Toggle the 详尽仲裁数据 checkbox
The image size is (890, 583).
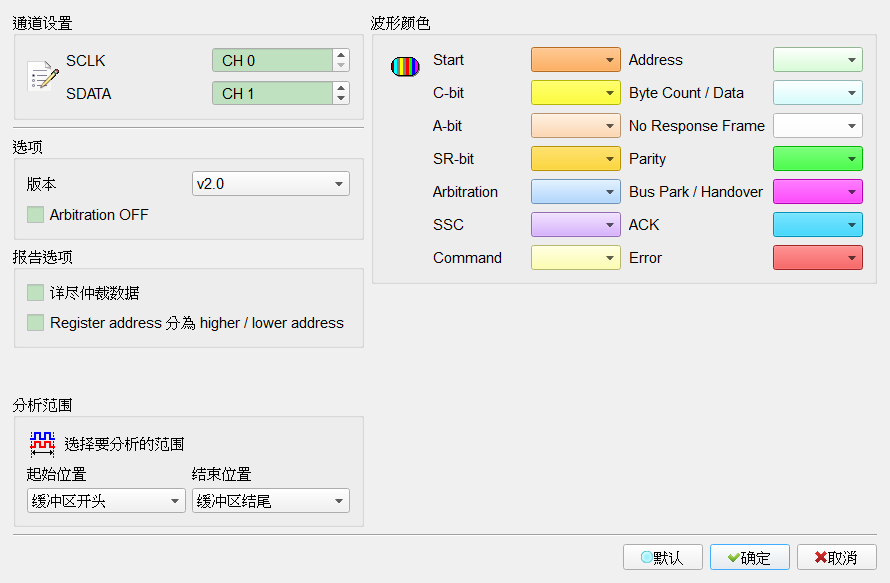click(35, 293)
